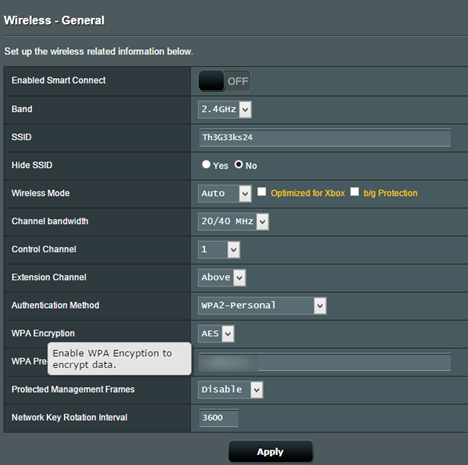Open the Band dropdown set to 2.4GHz
Image resolution: width=468 pixels, height=465 pixels.
[225, 109]
